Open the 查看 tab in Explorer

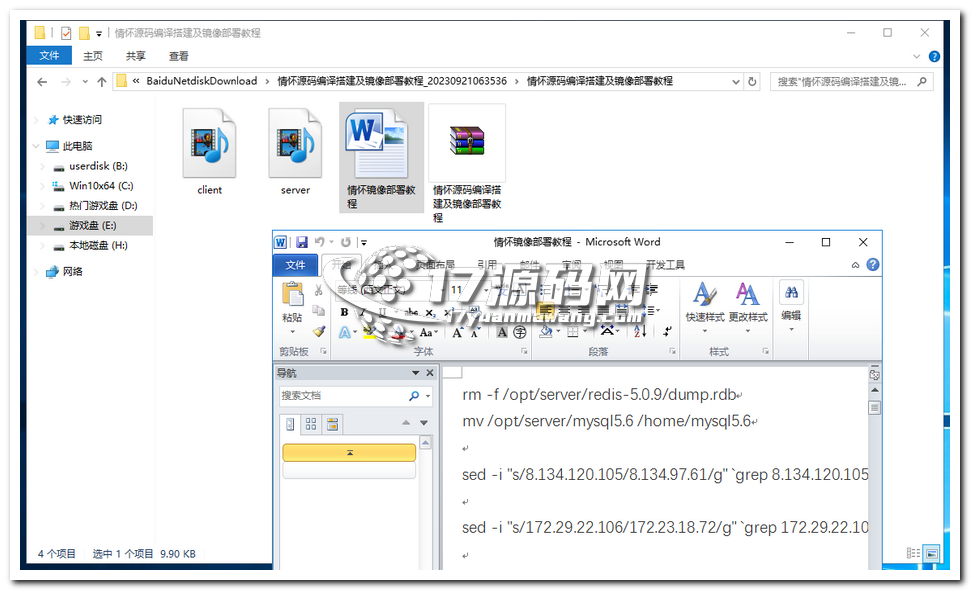[178, 56]
